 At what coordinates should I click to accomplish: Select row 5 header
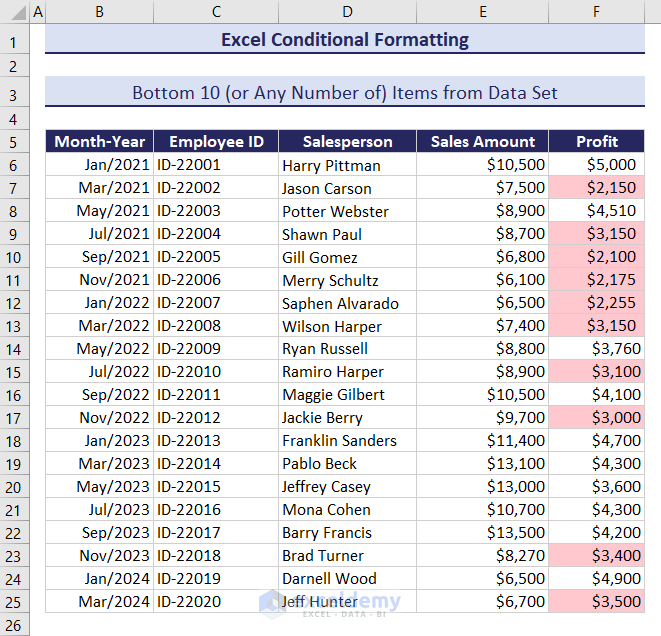(x=14, y=141)
